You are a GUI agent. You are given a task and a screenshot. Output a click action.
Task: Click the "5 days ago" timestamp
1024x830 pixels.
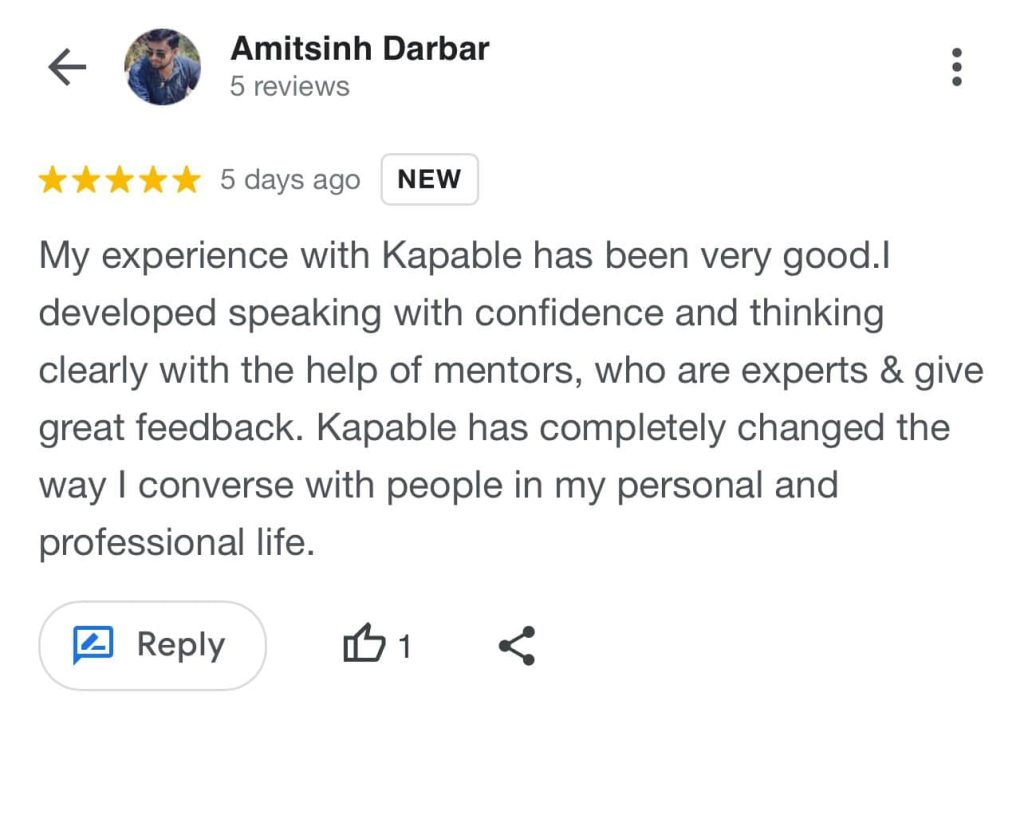coord(290,181)
